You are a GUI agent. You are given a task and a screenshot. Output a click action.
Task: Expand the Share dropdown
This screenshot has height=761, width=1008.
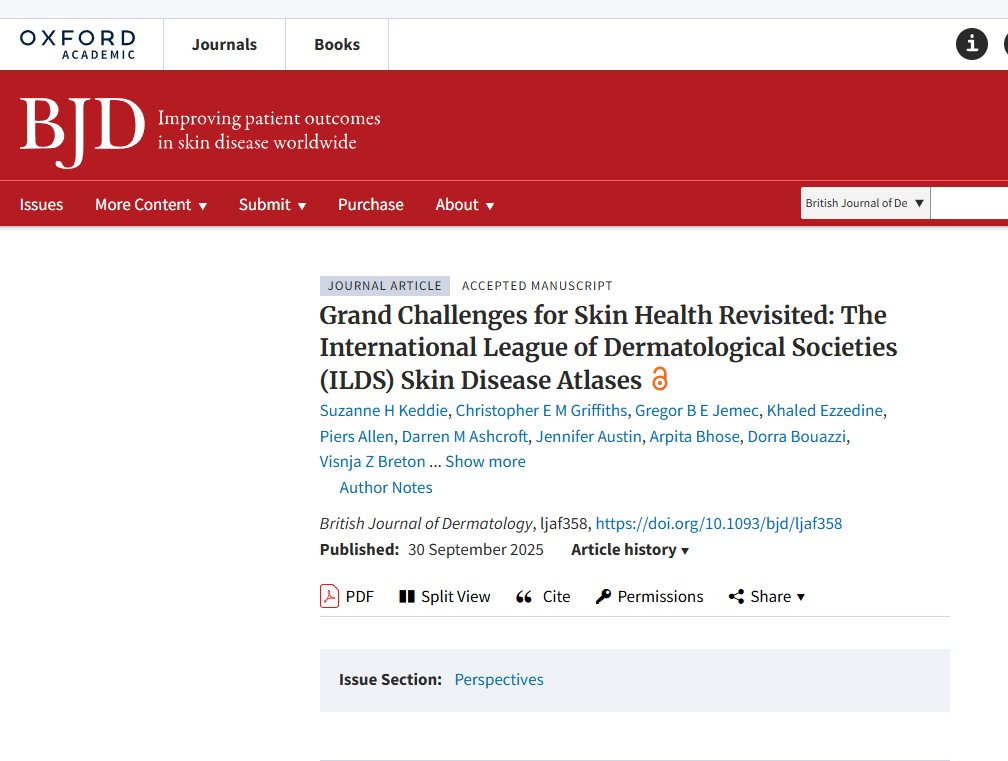(767, 597)
